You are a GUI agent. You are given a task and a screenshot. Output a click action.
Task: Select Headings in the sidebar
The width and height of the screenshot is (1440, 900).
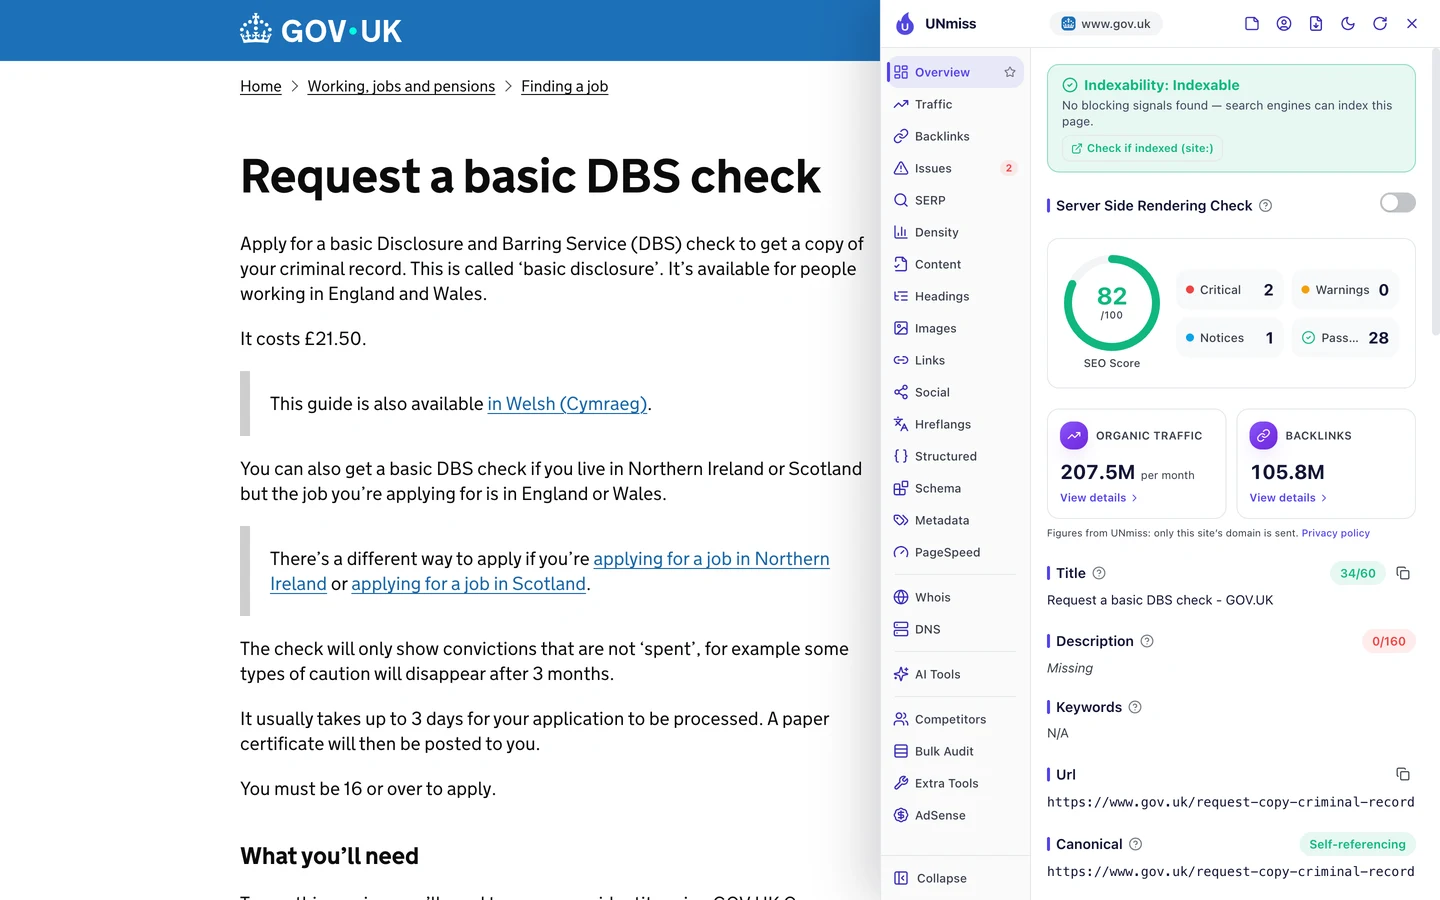tap(955, 296)
